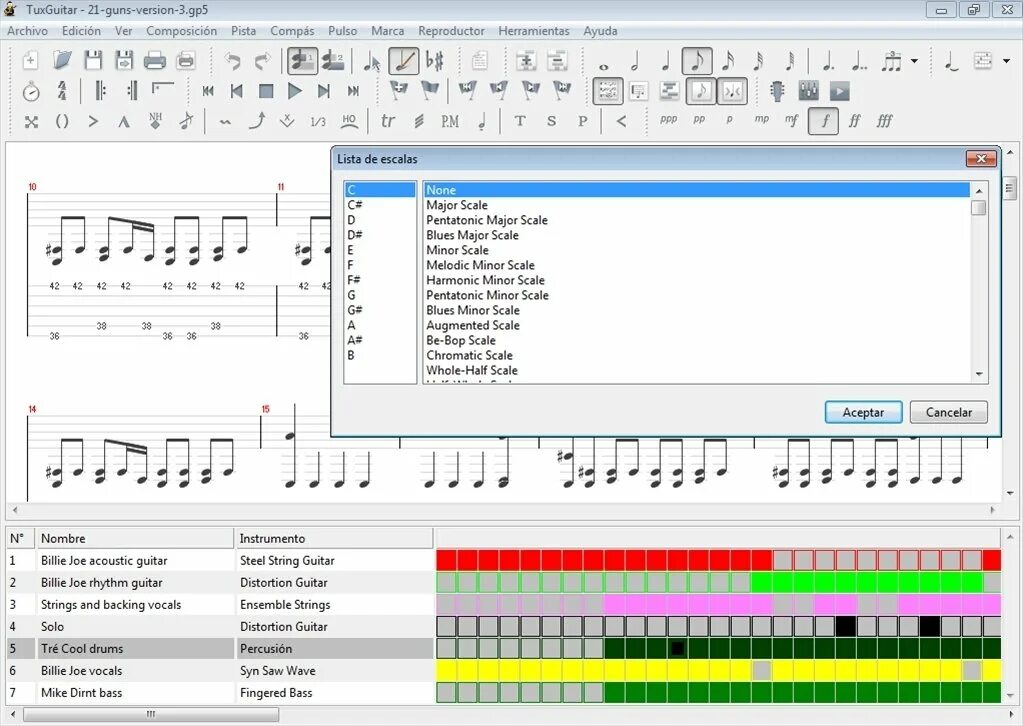Toggle voice 1 selection

[x=303, y=61]
